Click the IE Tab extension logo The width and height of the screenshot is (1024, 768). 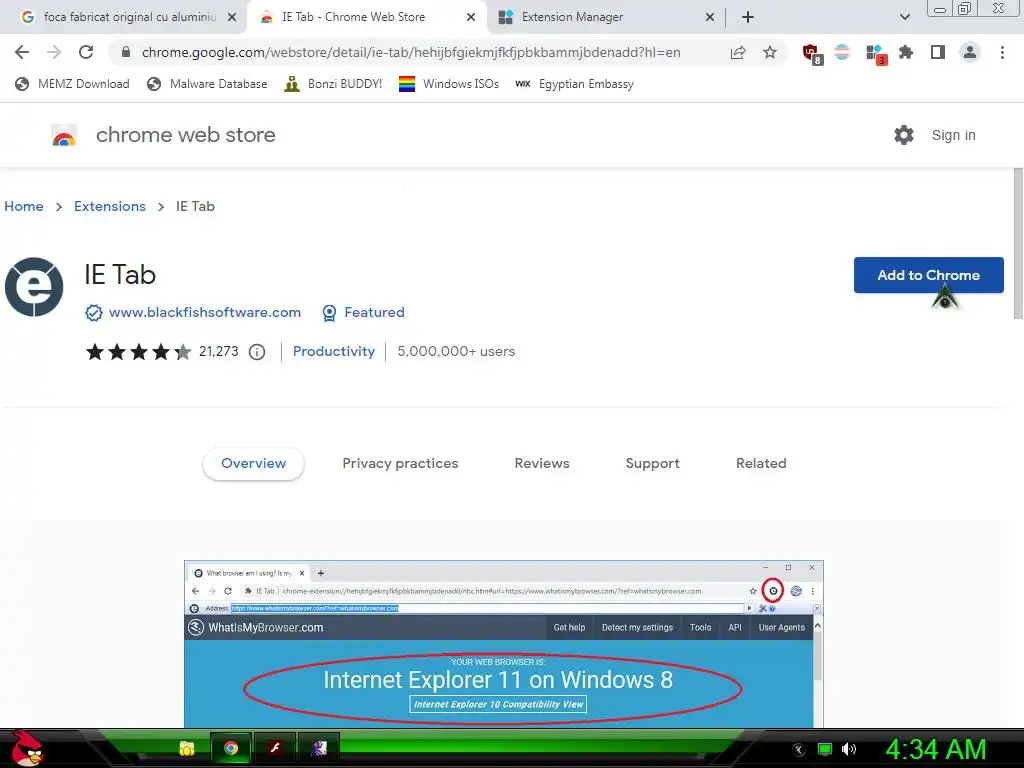34,287
